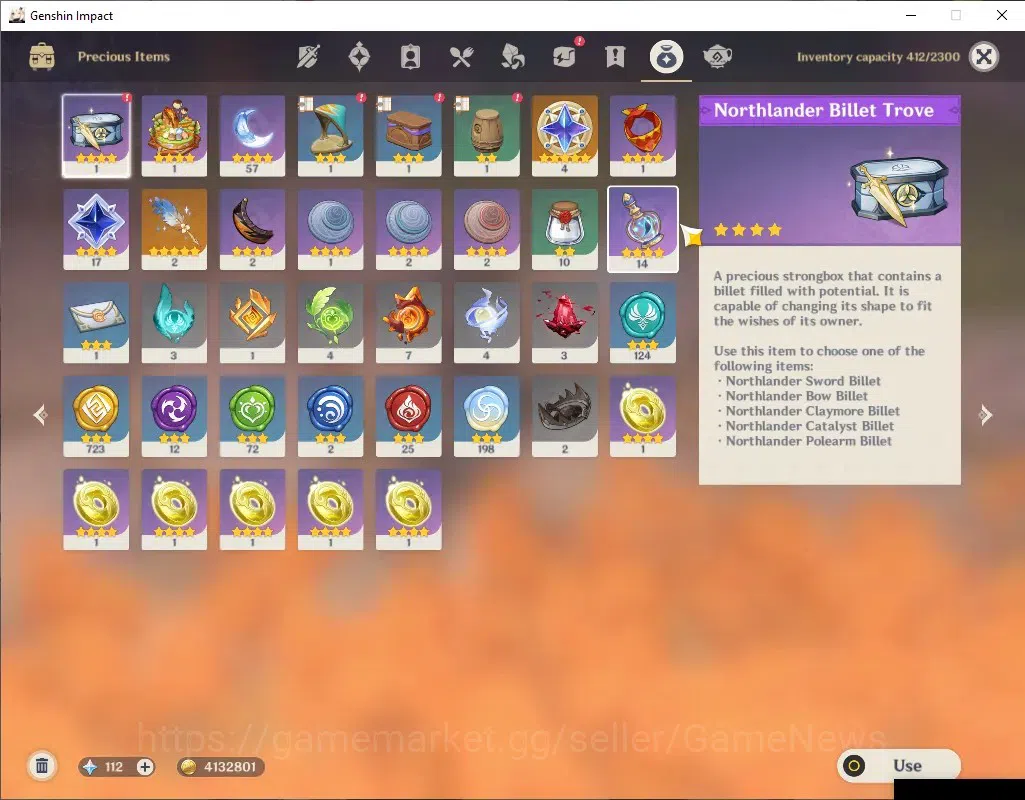This screenshot has height=800, width=1025.
Task: Close the Genshin Impact window
Action: point(1001,15)
